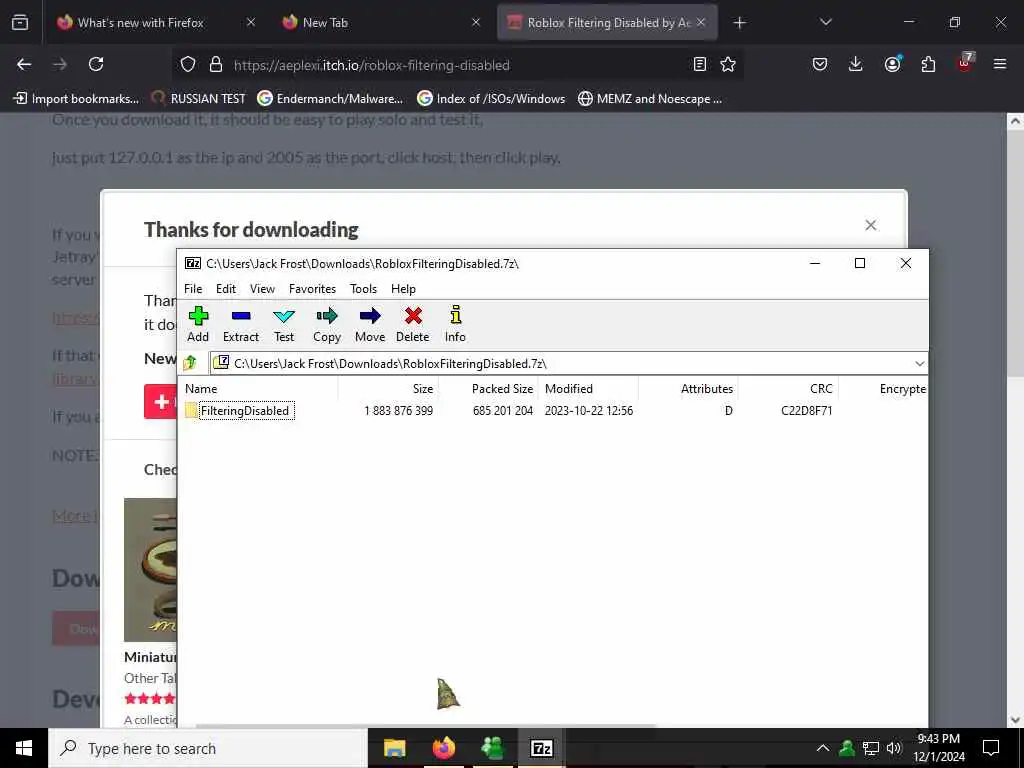1024x768 pixels.
Task: Open the Endermanch/Malware bookmark
Action: pos(330,99)
